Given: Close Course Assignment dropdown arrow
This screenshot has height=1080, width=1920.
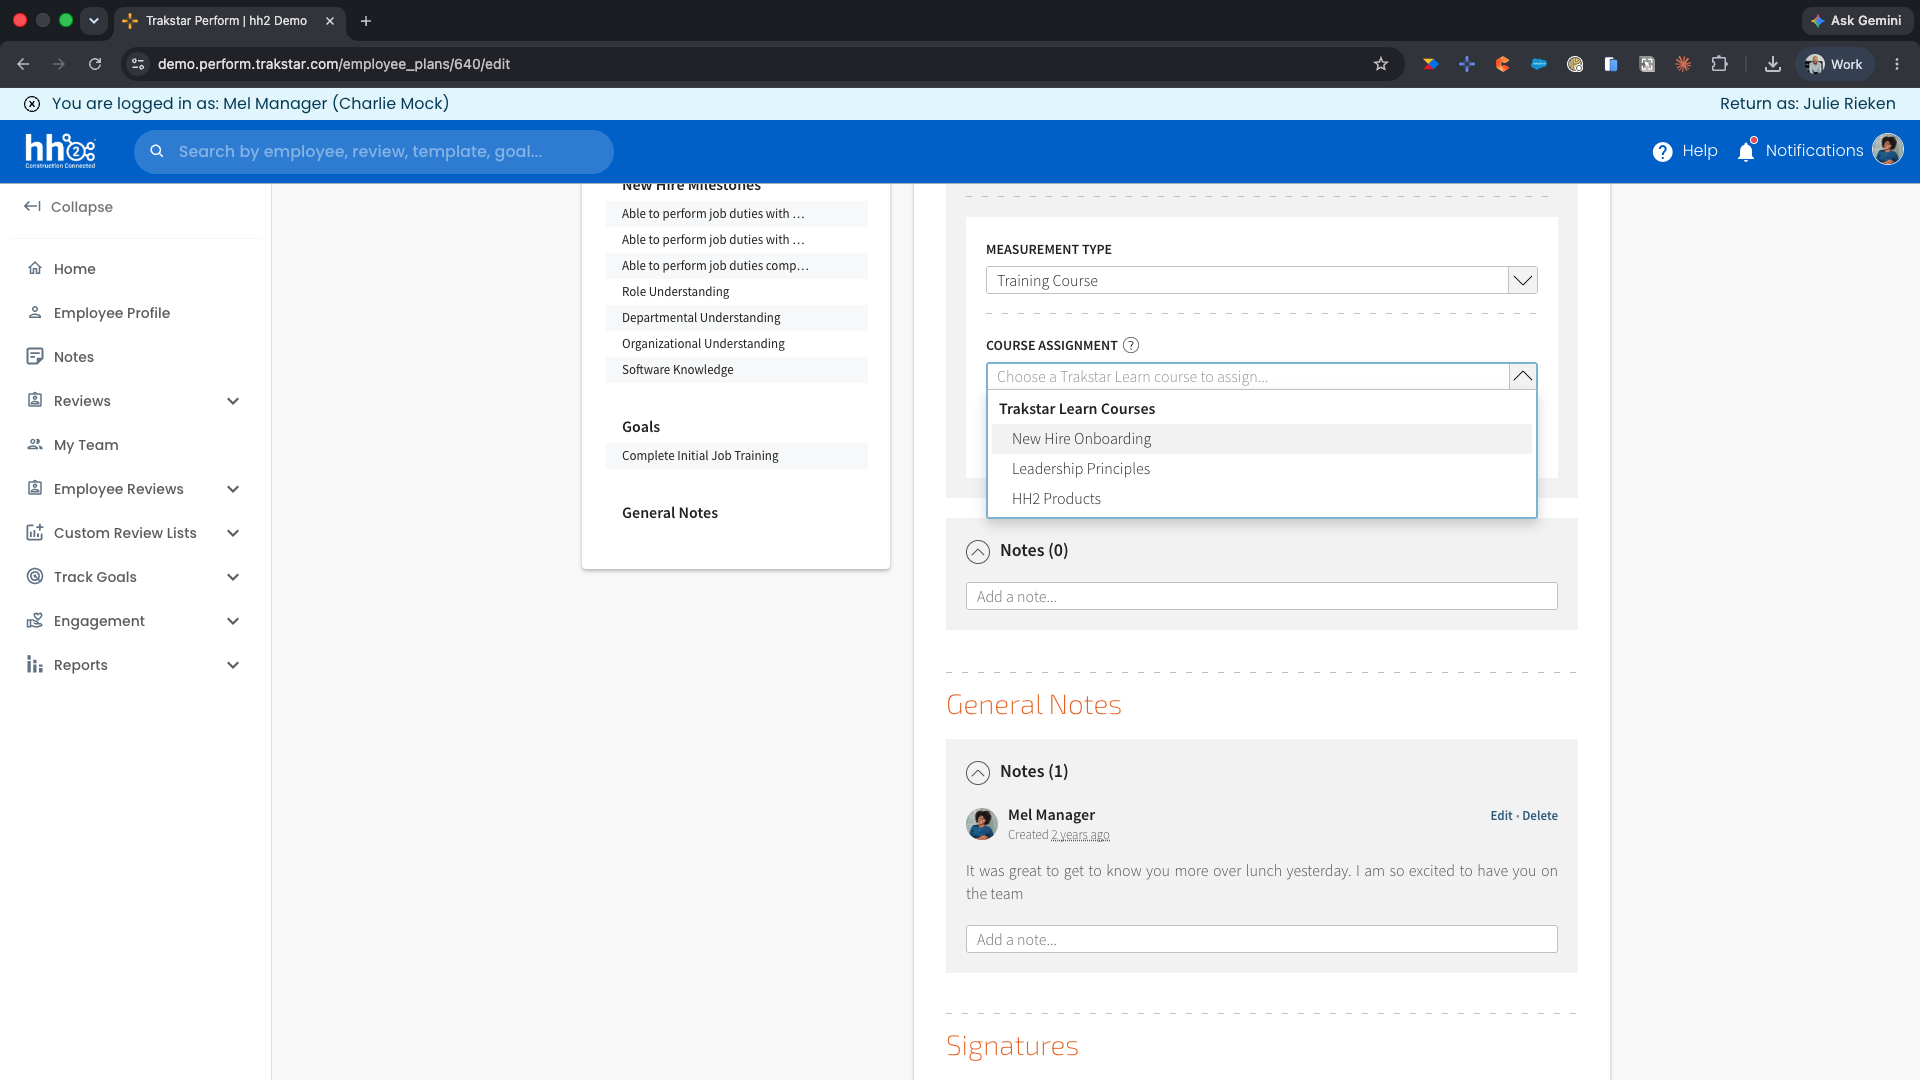Looking at the screenshot, I should (x=1522, y=376).
